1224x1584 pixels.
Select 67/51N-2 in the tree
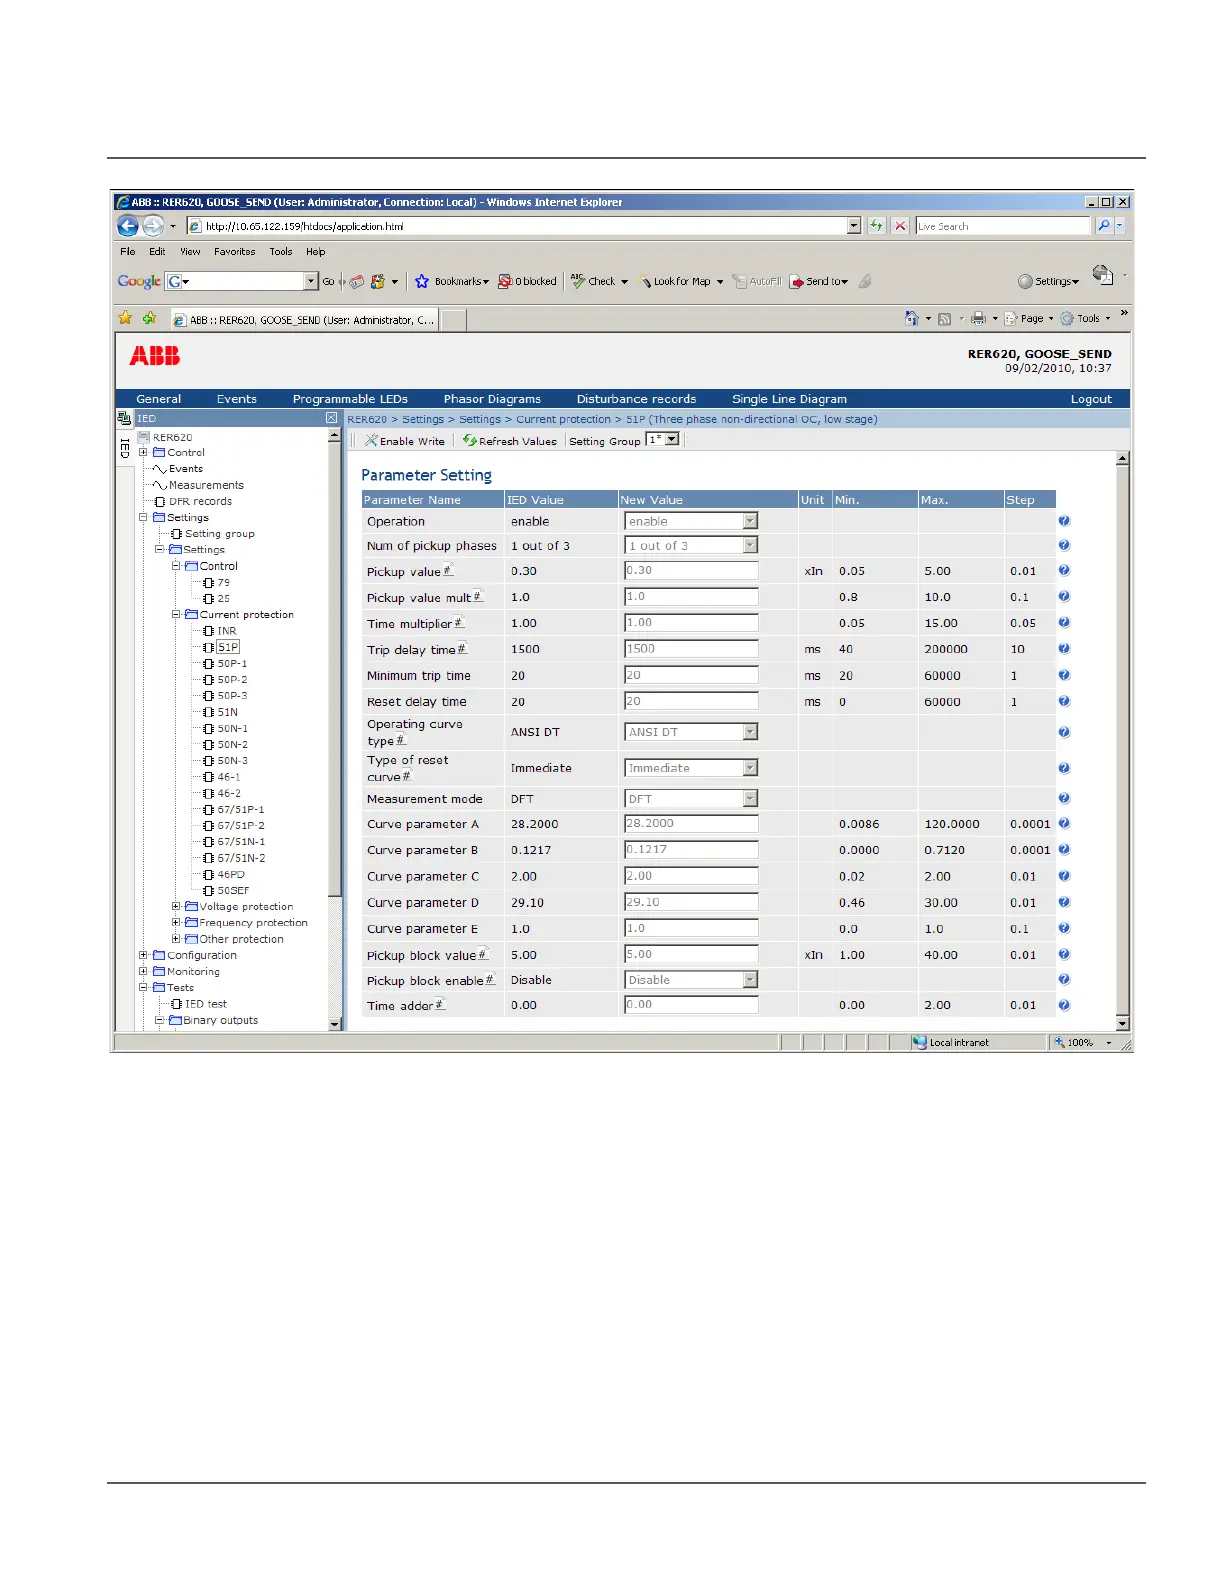pyautogui.click(x=241, y=858)
